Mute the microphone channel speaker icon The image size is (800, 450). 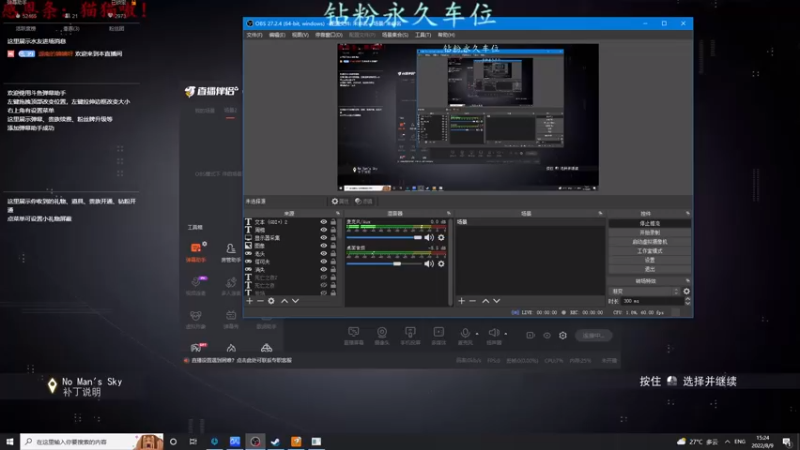[x=429, y=238]
